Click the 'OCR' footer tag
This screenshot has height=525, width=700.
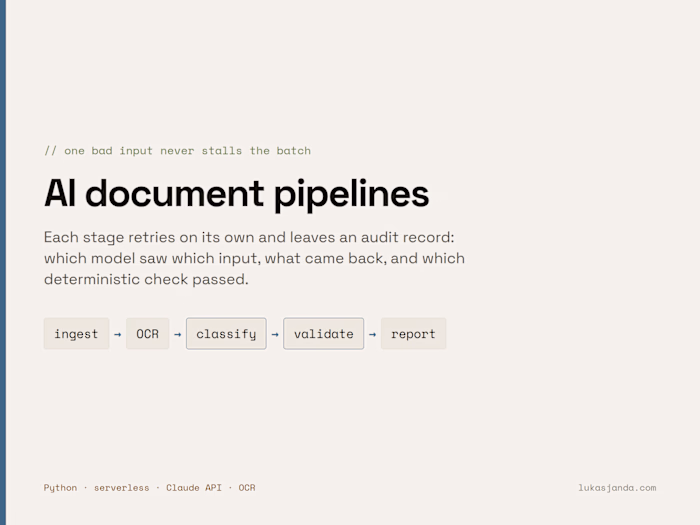[x=247, y=488]
